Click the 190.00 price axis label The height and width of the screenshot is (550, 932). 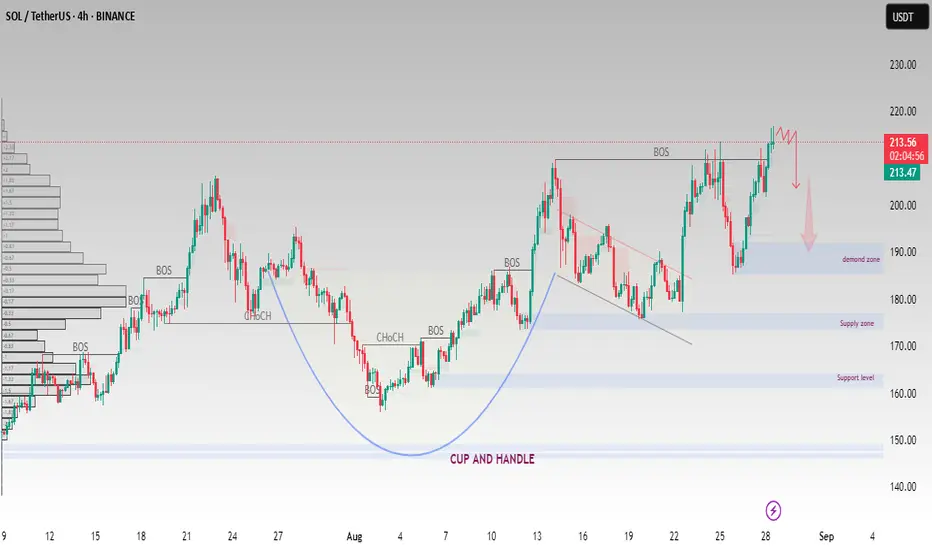[902, 252]
